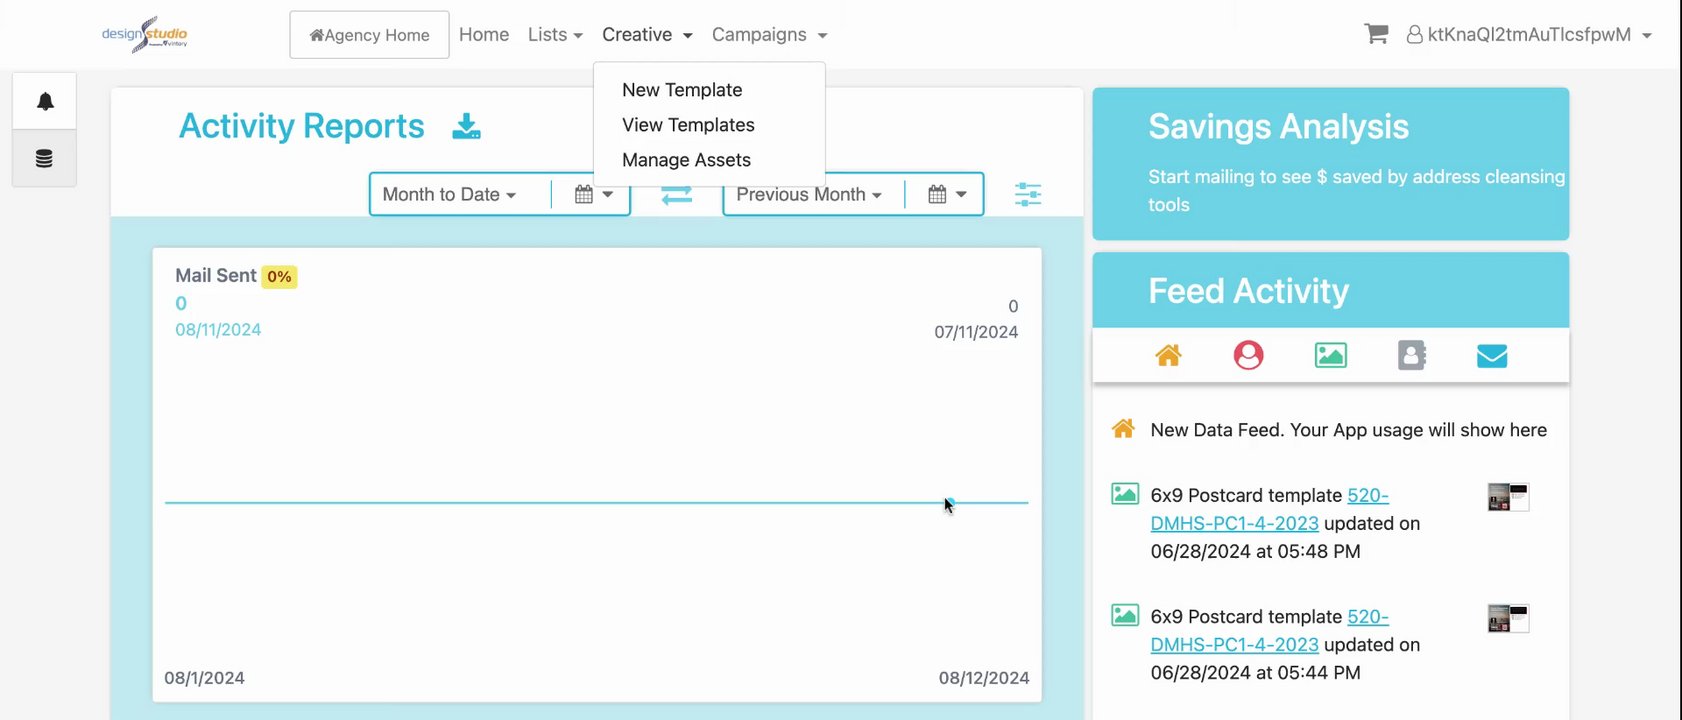Open the calendar picker beside Month to Date
1682x720 pixels.
tap(594, 194)
